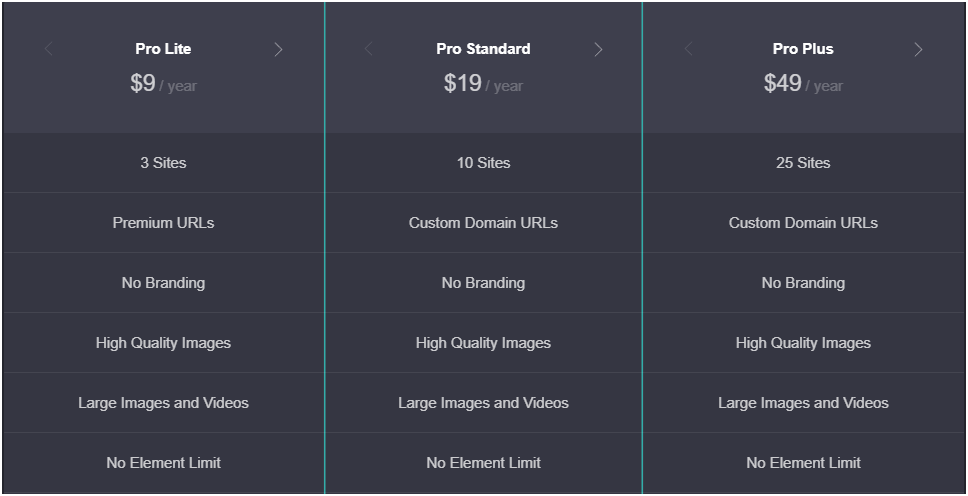Select the Pro Plus plan title

coord(803,49)
